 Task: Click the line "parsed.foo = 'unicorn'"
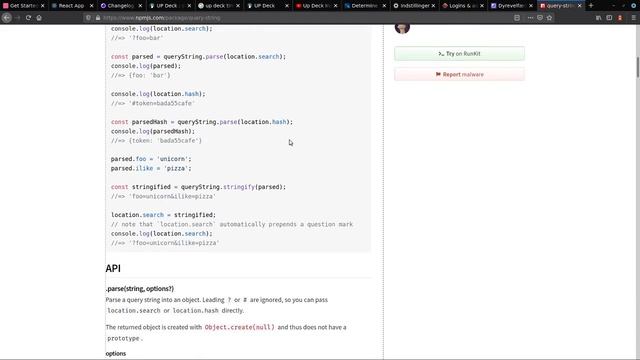151,159
